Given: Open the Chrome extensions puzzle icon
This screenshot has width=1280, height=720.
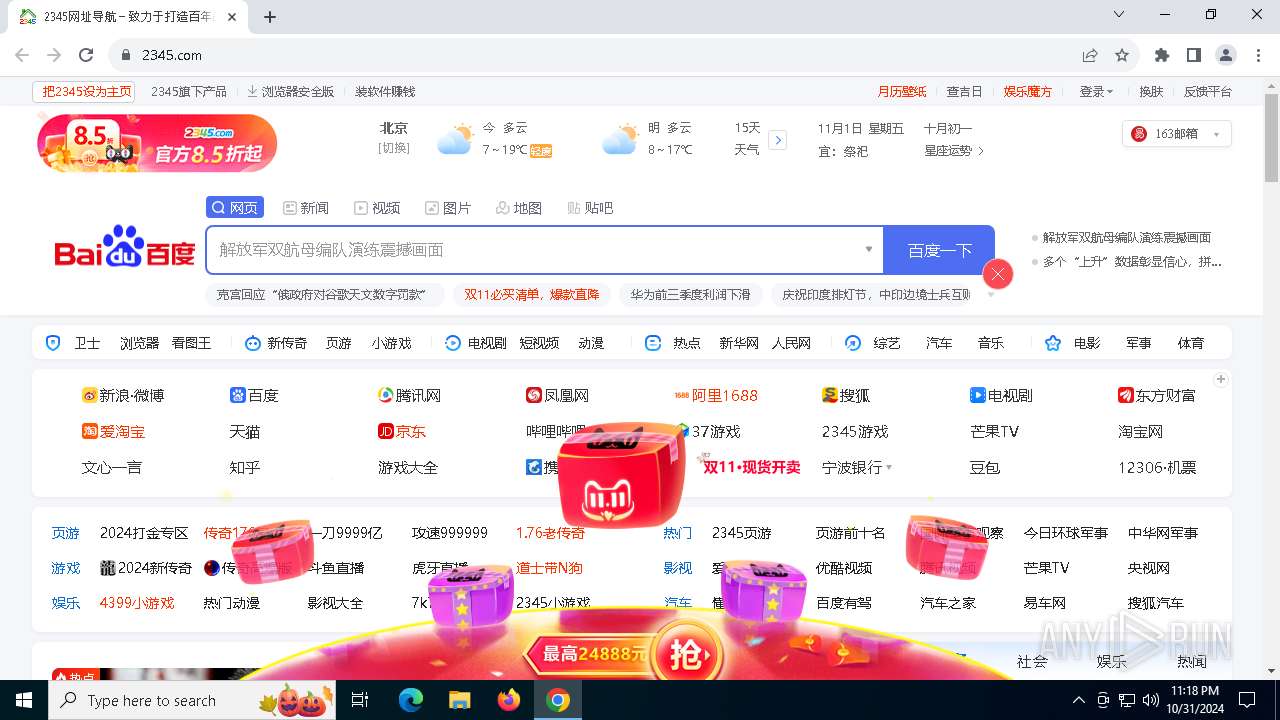Looking at the screenshot, I should coord(1162,55).
